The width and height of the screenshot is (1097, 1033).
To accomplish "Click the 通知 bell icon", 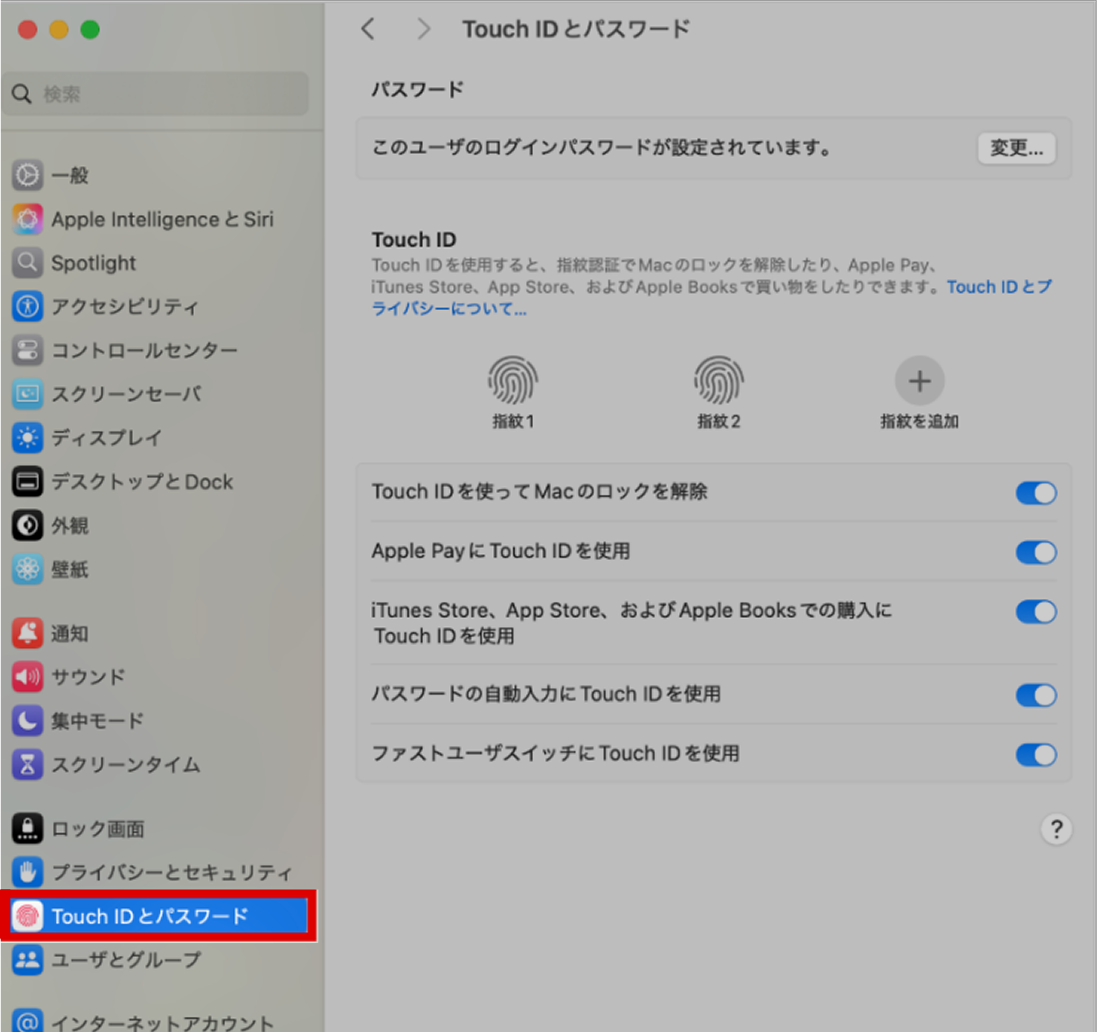I will 27,634.
